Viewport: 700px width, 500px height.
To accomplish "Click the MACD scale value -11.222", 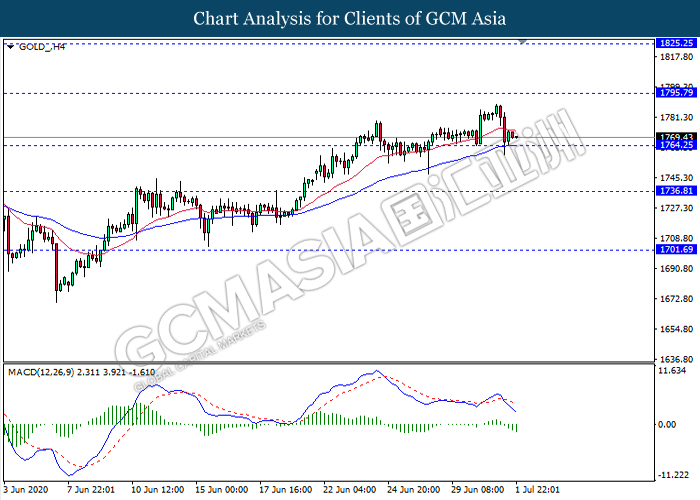I will click(x=673, y=475).
